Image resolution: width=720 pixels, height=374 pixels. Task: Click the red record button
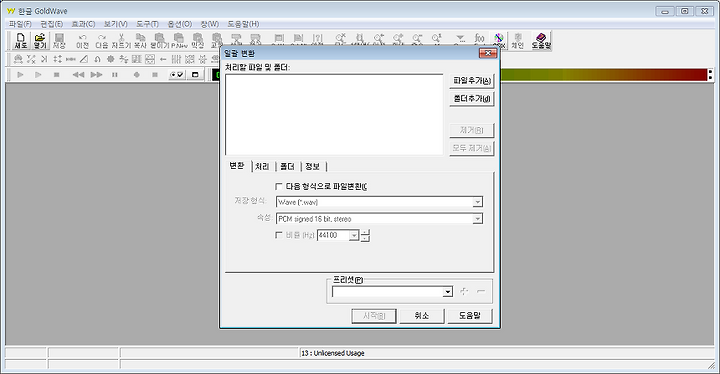click(136, 74)
